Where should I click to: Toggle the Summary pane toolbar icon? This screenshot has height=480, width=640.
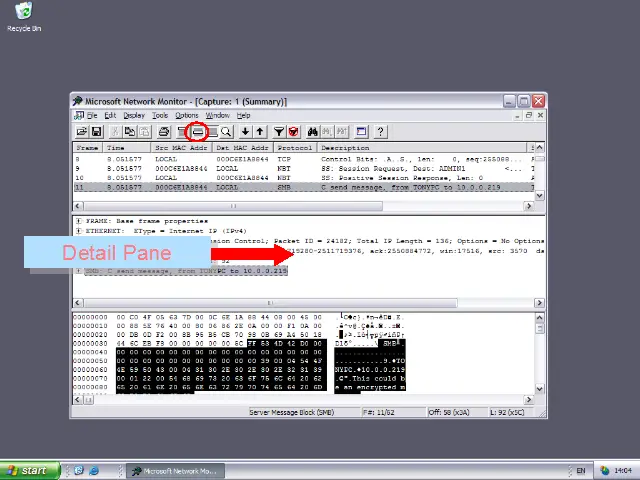click(x=182, y=131)
